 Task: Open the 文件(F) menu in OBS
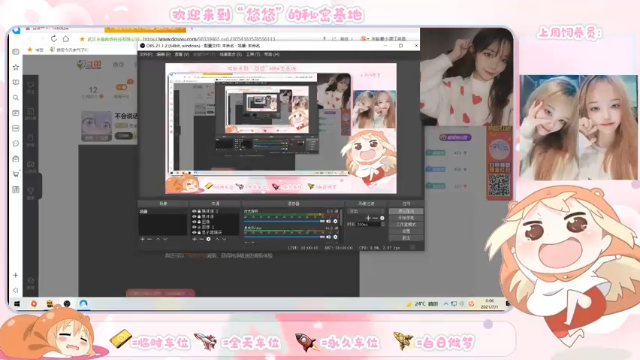point(146,54)
